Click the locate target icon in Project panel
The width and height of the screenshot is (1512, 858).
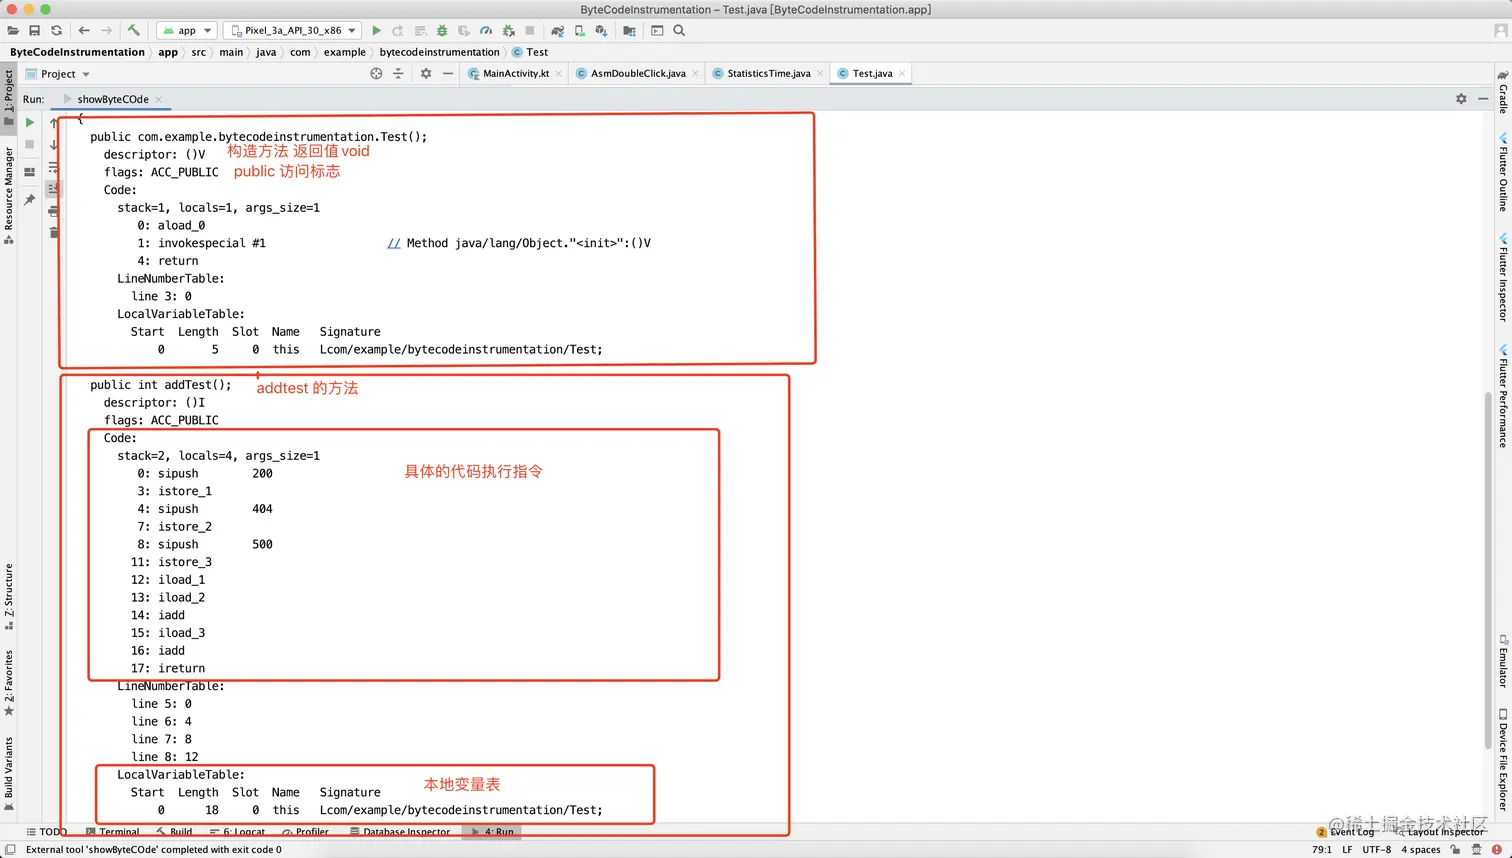click(x=376, y=73)
